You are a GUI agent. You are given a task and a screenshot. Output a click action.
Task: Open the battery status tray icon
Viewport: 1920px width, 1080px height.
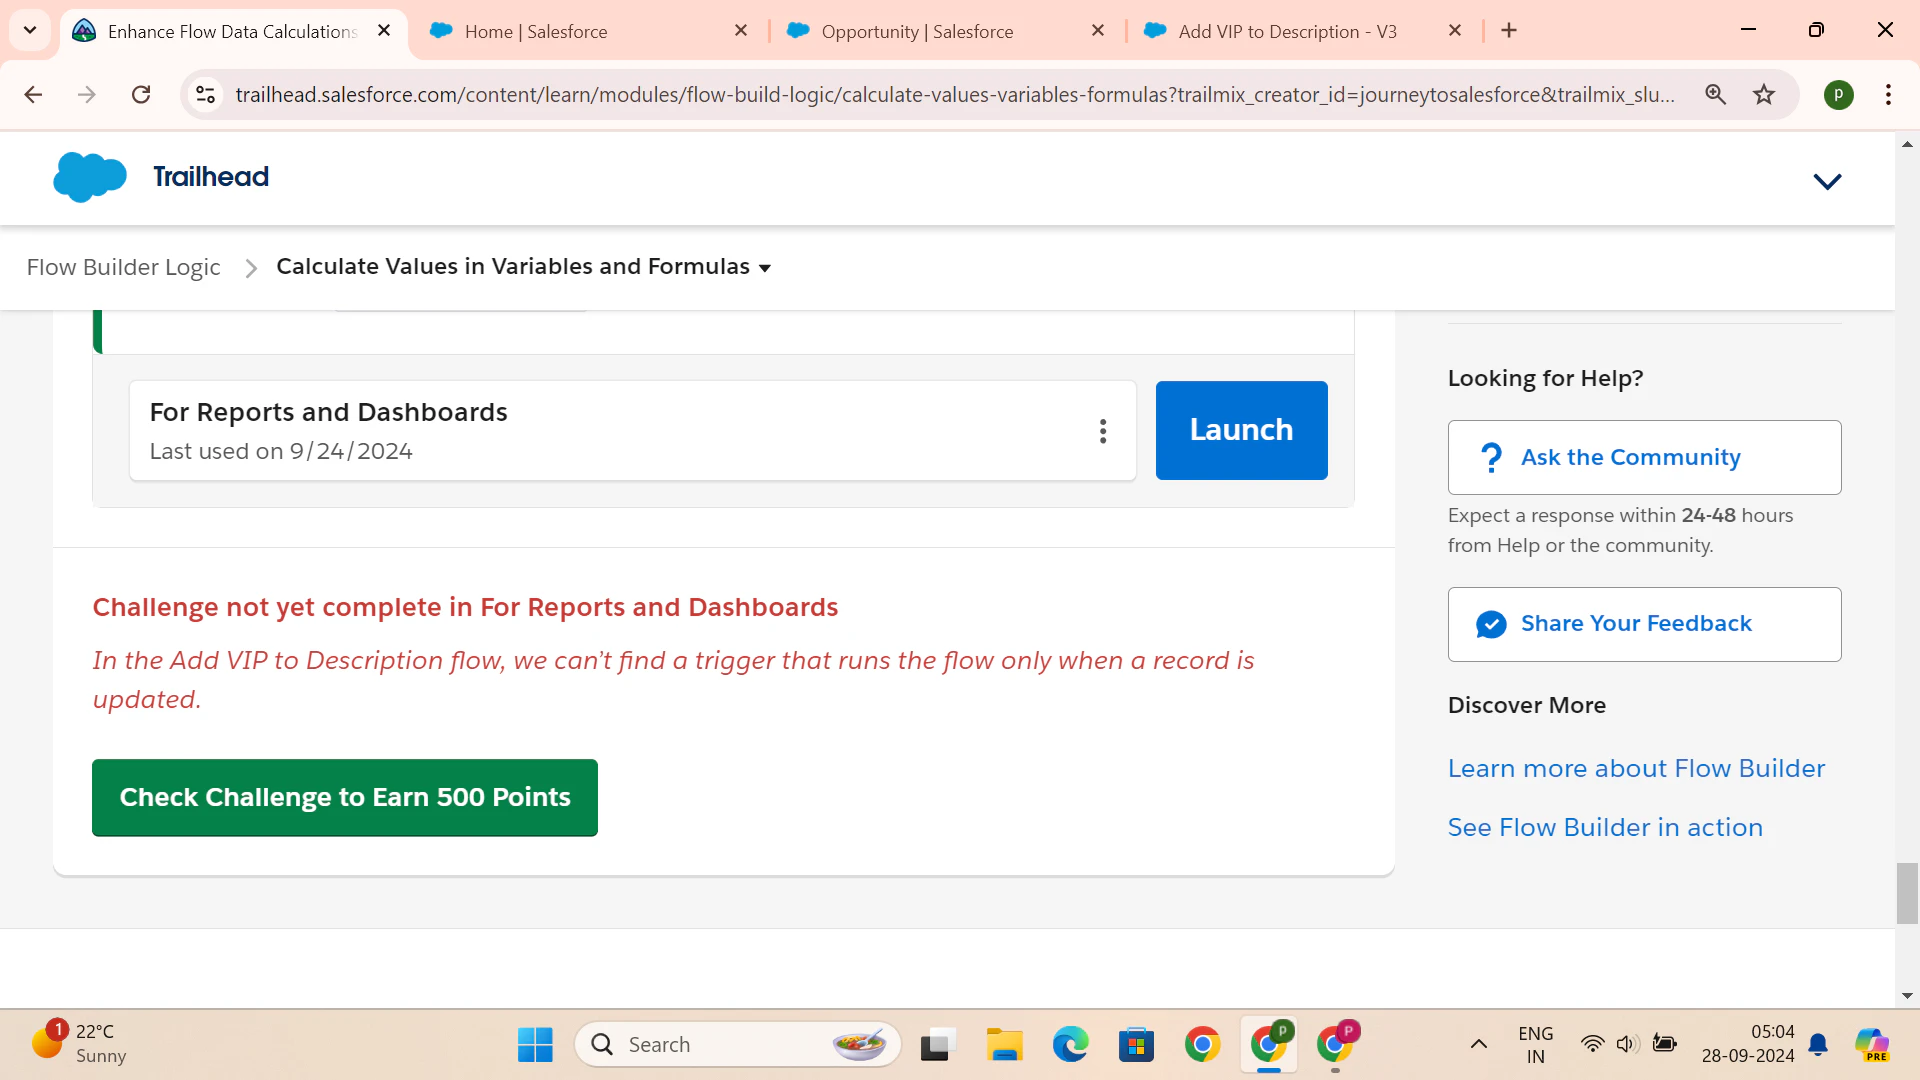coord(1664,1044)
